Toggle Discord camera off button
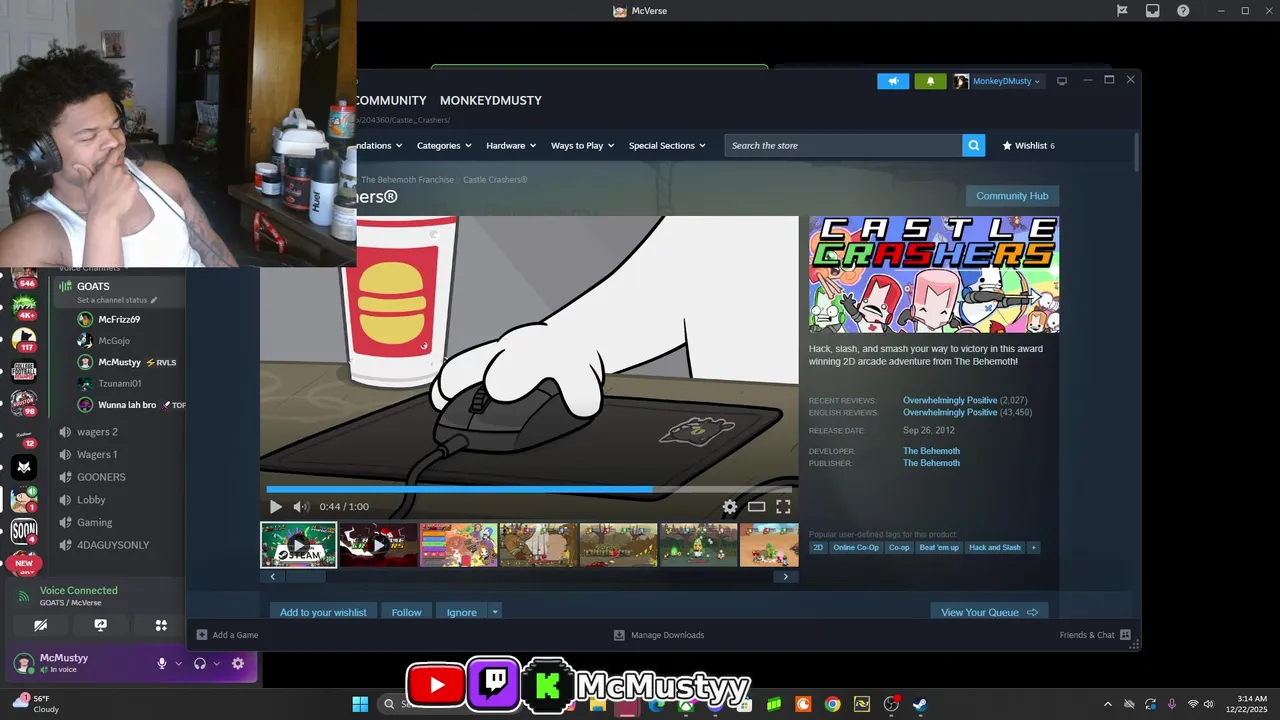The image size is (1280, 720). pyautogui.click(x=40, y=625)
